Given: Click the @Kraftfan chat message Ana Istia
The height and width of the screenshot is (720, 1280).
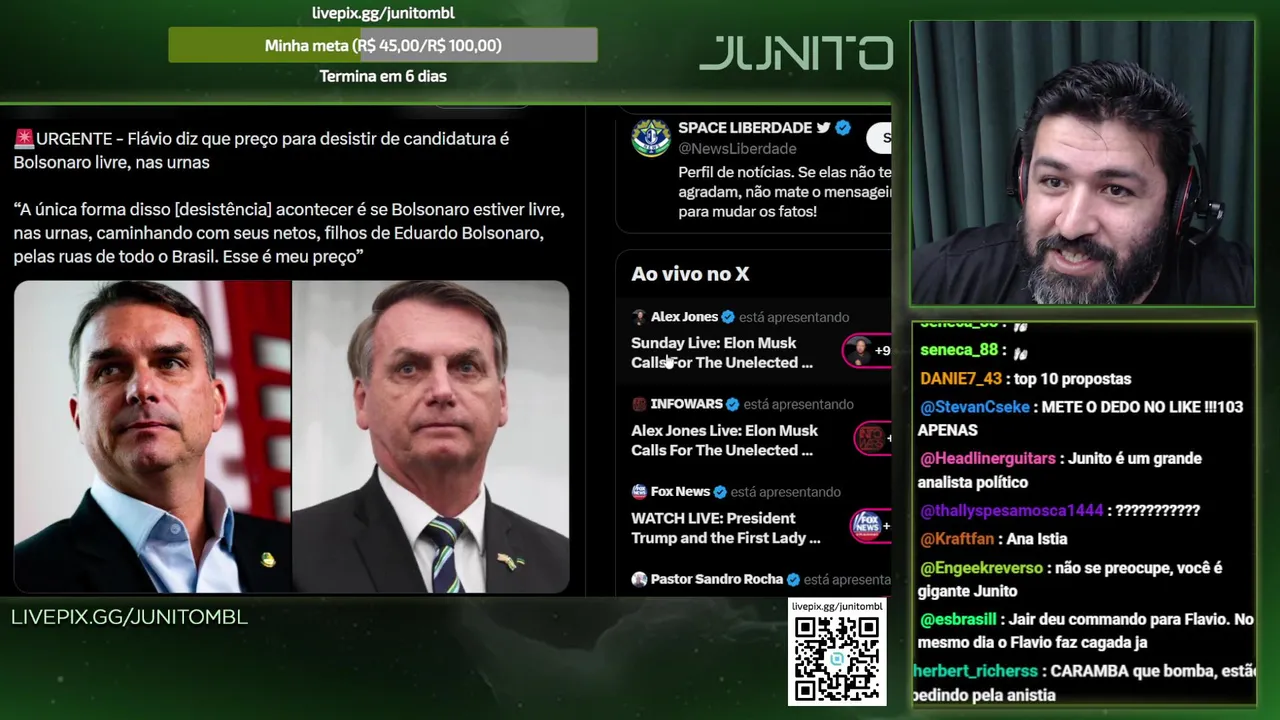Looking at the screenshot, I should 1037,539.
